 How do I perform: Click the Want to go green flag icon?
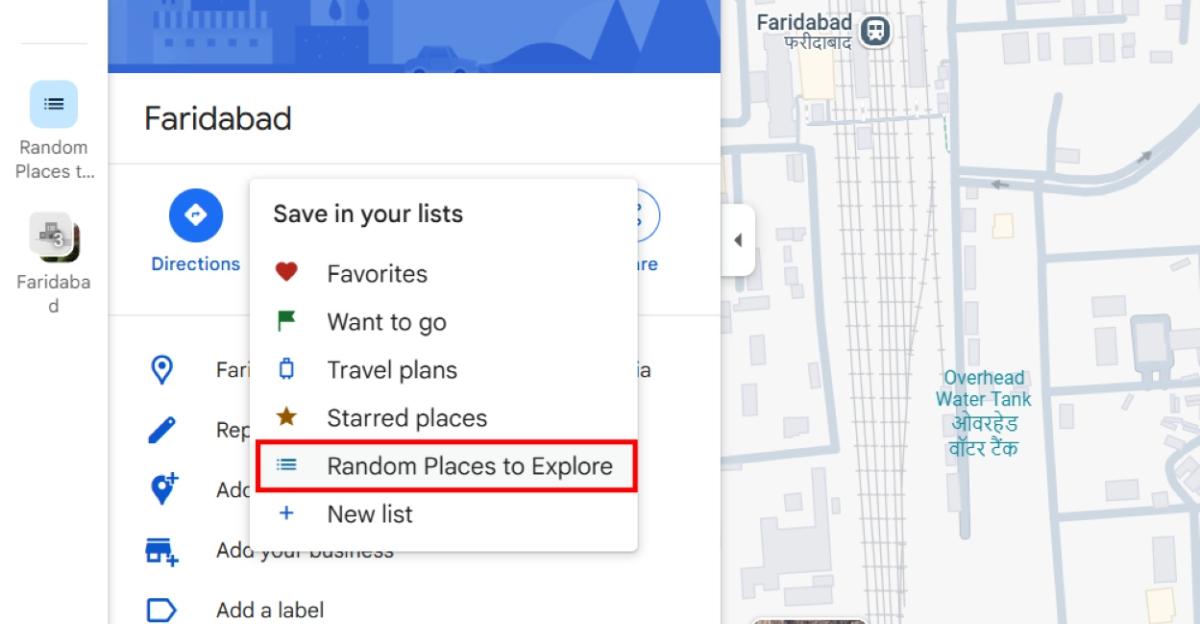[x=287, y=321]
